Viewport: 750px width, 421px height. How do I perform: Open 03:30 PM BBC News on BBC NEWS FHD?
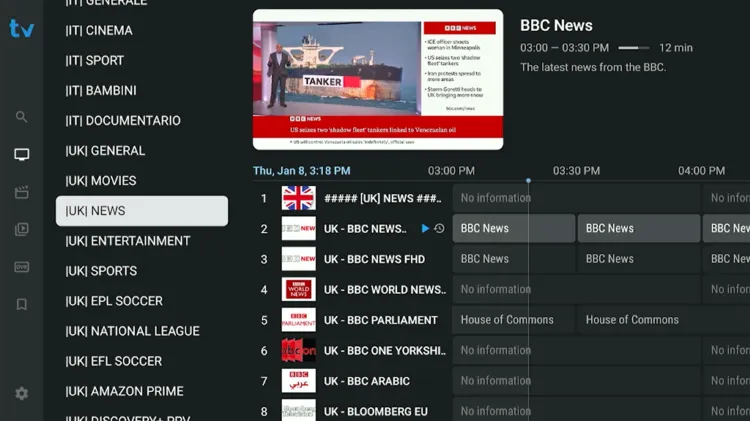click(x=639, y=259)
